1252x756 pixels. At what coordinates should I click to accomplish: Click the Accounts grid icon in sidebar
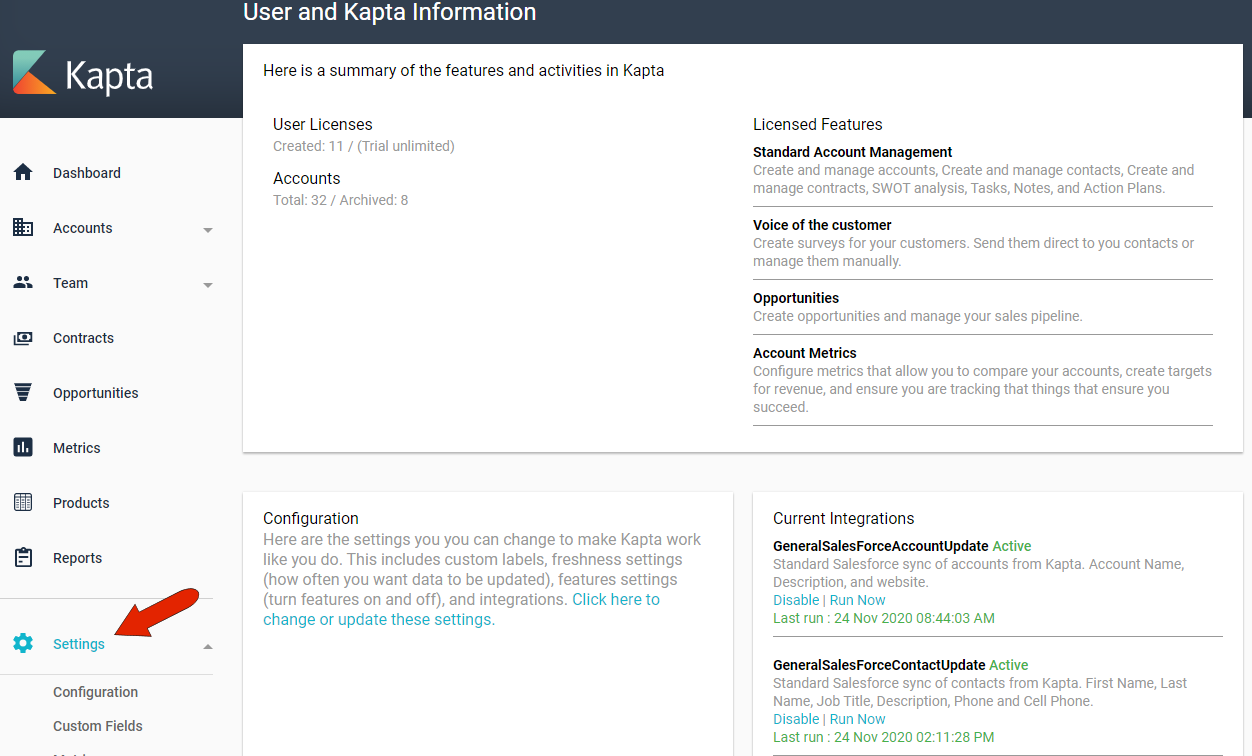point(23,227)
